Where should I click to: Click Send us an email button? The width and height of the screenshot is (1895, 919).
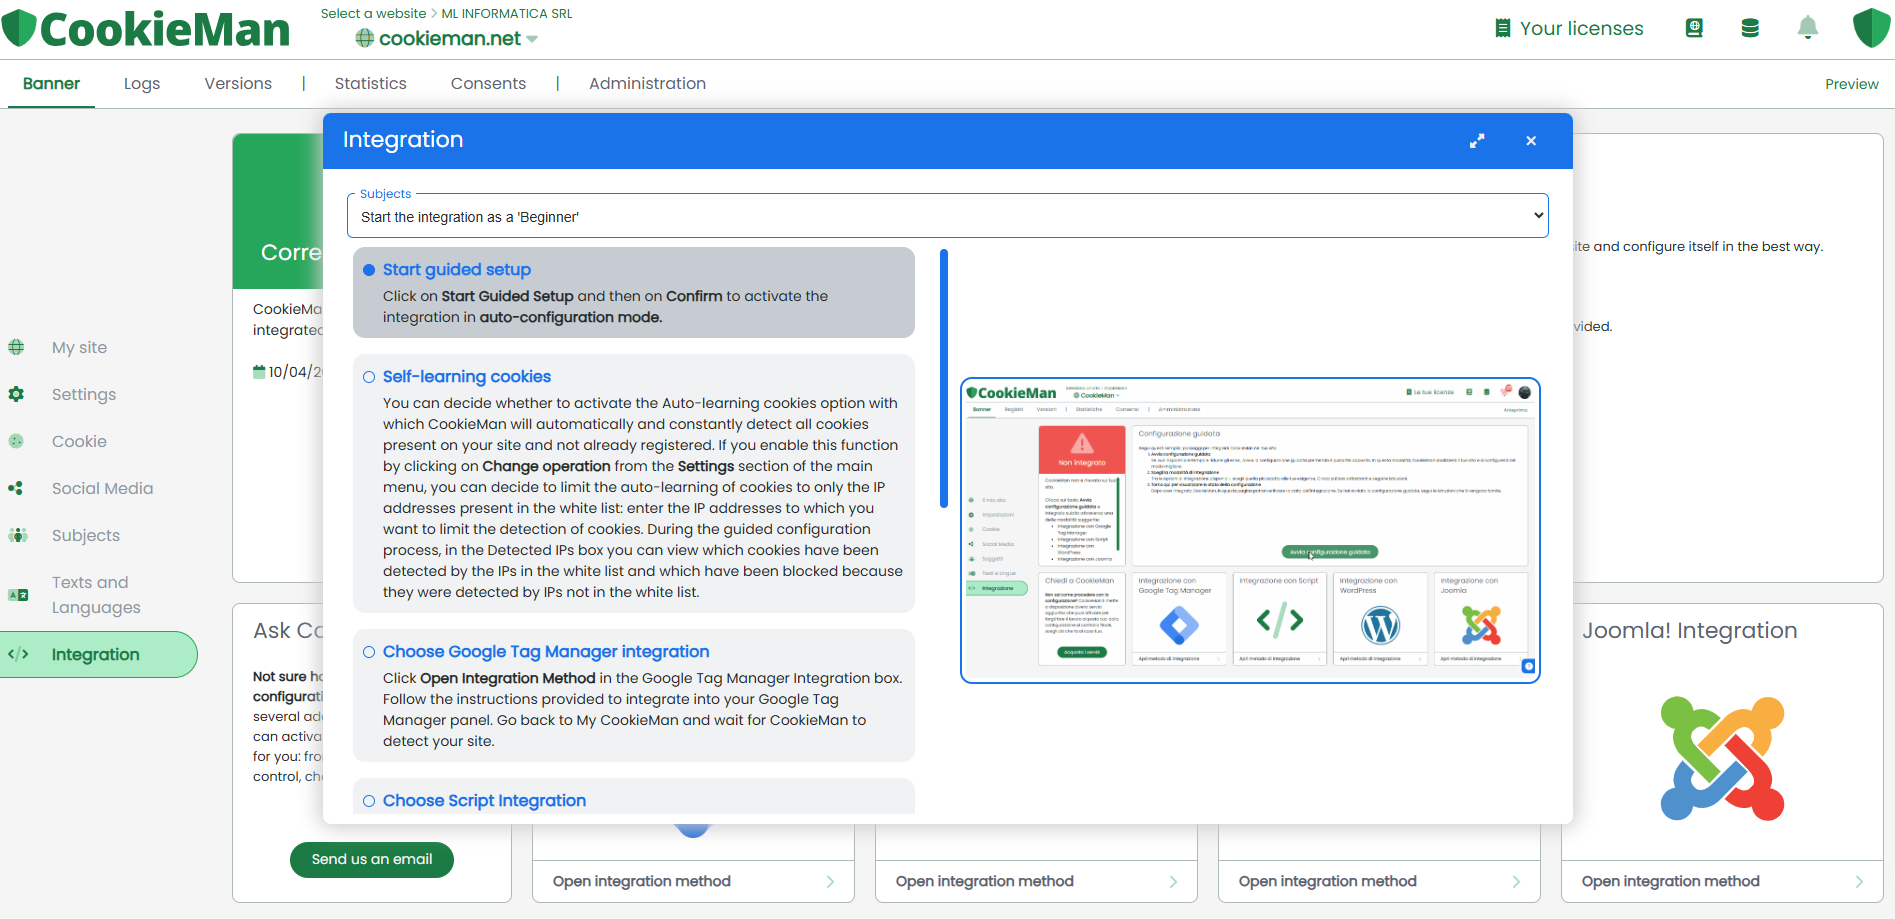click(372, 859)
